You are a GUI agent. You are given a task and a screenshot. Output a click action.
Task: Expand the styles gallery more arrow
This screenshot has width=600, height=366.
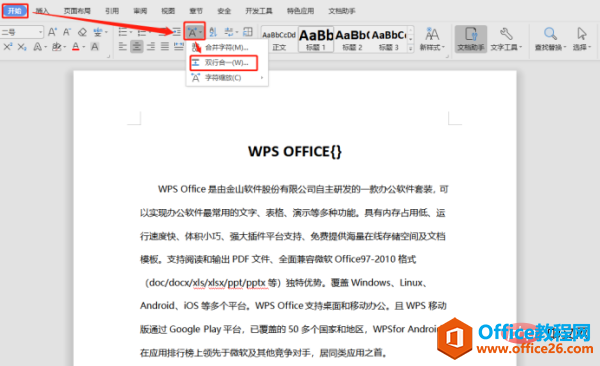(411, 48)
